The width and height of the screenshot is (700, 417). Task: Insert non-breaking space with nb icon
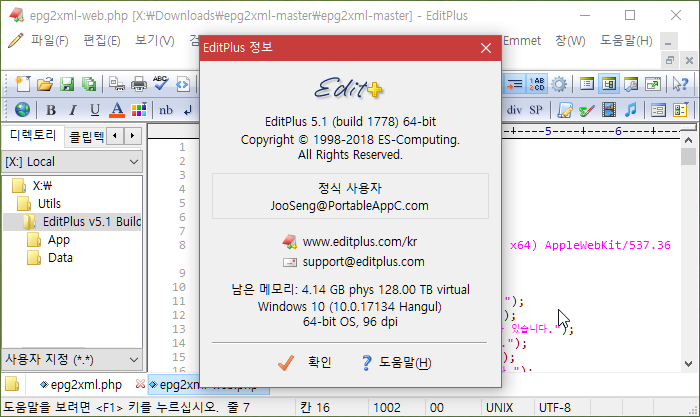pyautogui.click(x=166, y=110)
